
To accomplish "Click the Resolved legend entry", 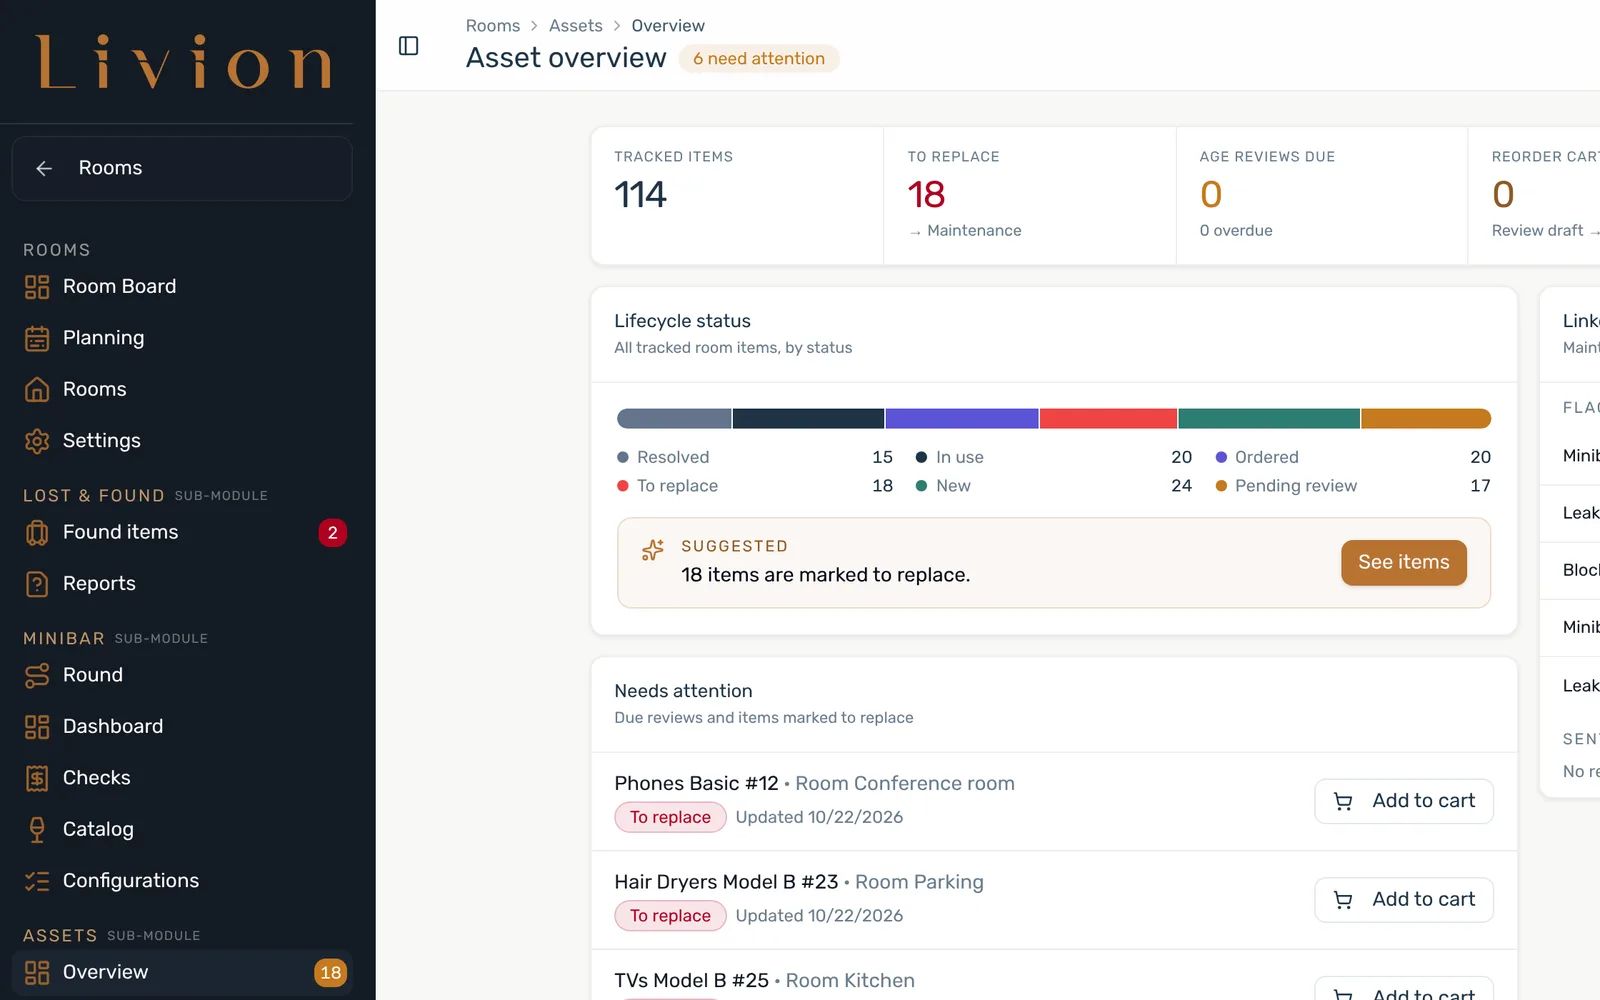I will click(x=755, y=457).
